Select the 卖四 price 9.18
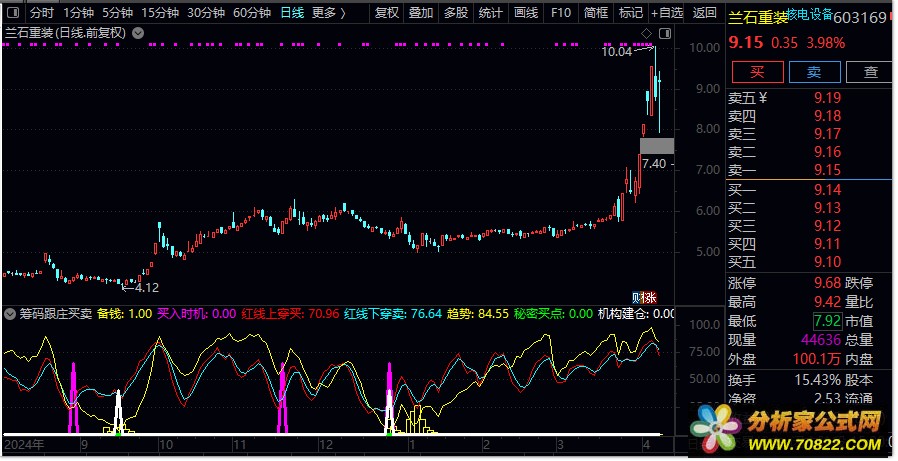Viewport: 898px width, 461px height. (828, 116)
